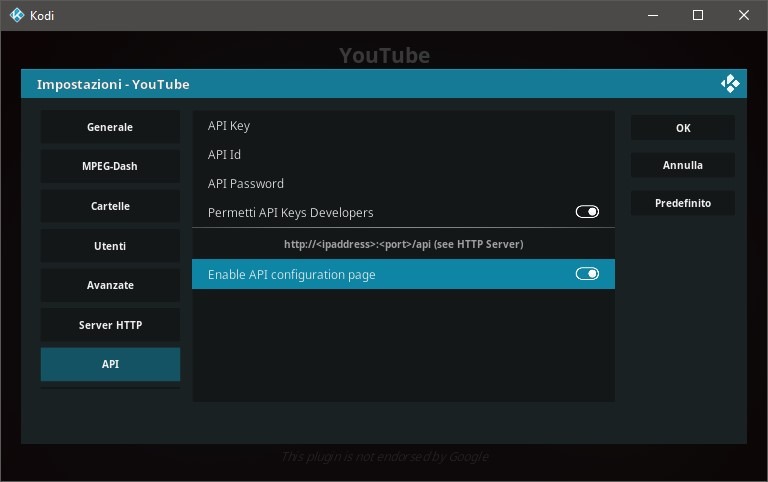Click the http://<ipaddress>:<port>/api info text
768x482 pixels.
(x=404, y=244)
